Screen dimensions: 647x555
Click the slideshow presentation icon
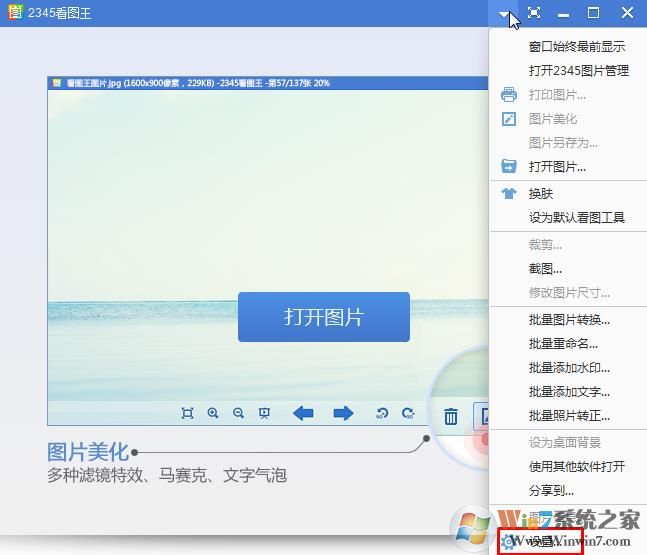pyautogui.click(x=264, y=413)
